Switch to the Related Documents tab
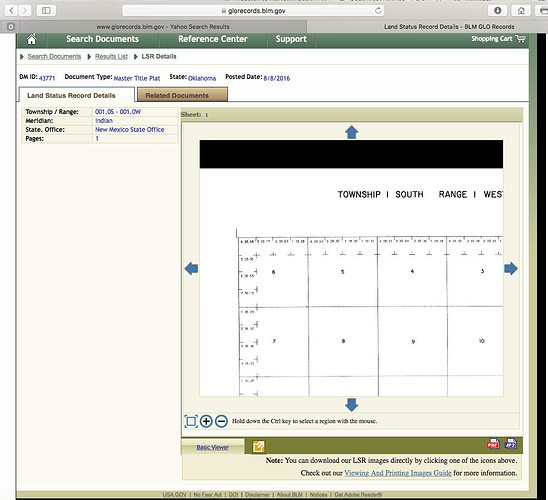Image resolution: width=548 pixels, height=500 pixels. coord(182,95)
